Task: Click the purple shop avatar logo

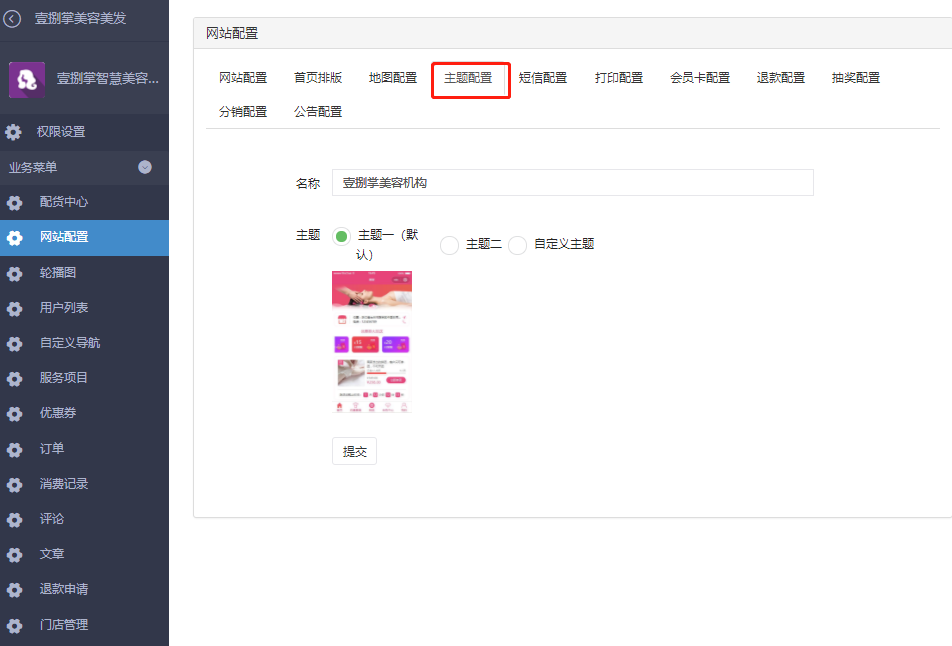Action: point(27,80)
